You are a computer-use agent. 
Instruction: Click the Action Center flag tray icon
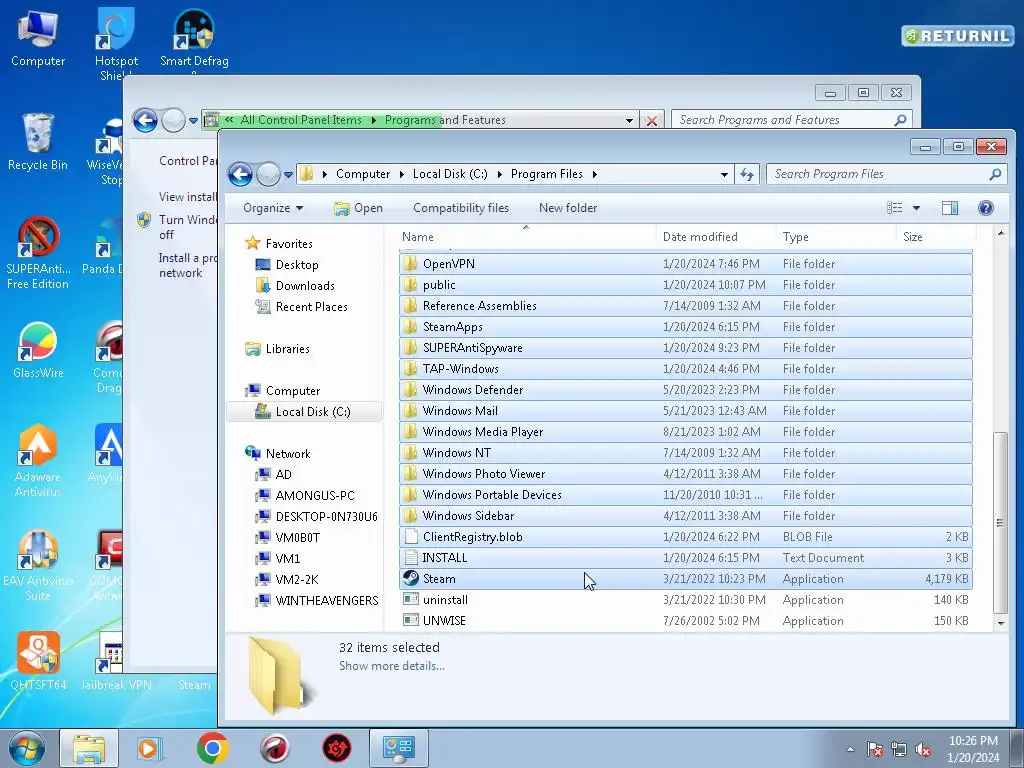[x=874, y=749]
